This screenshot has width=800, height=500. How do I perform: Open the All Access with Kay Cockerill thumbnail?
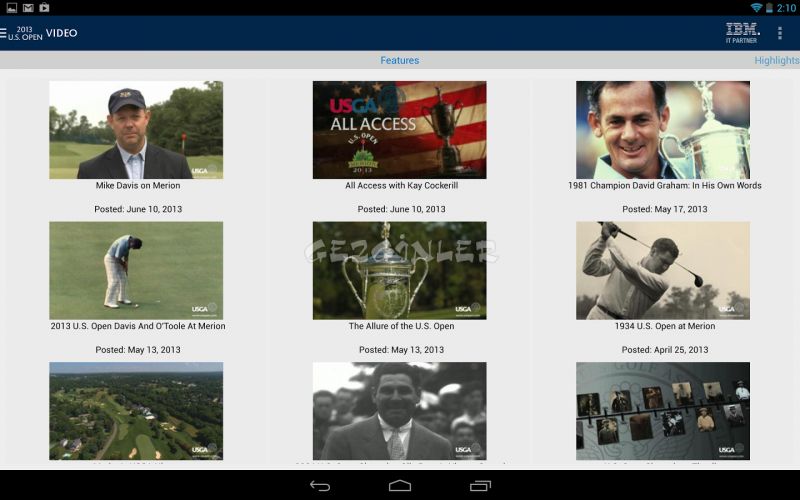pyautogui.click(x=399, y=130)
